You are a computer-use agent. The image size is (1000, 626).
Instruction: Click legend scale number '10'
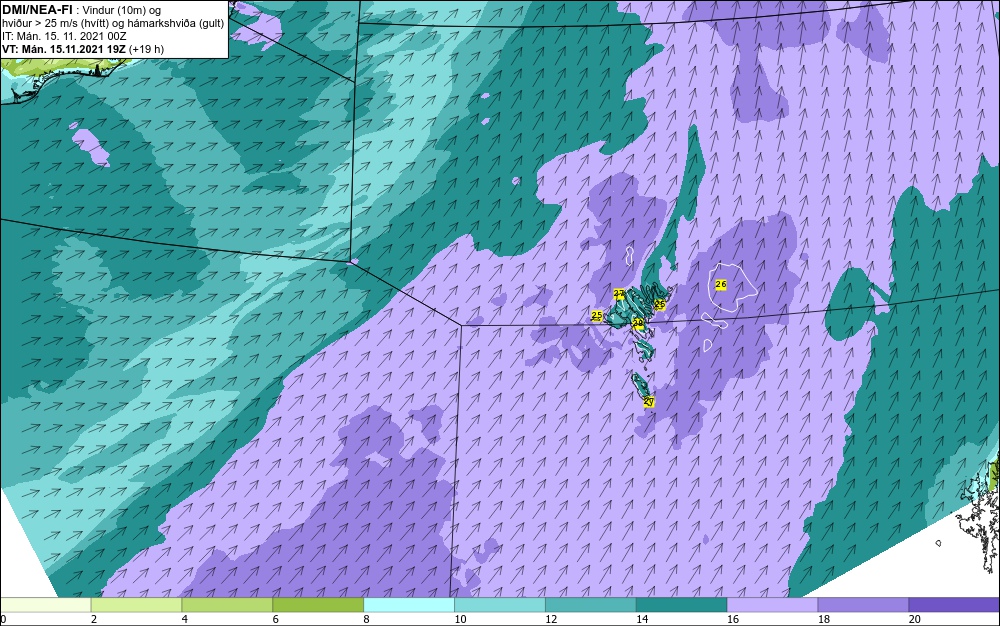tap(460, 619)
